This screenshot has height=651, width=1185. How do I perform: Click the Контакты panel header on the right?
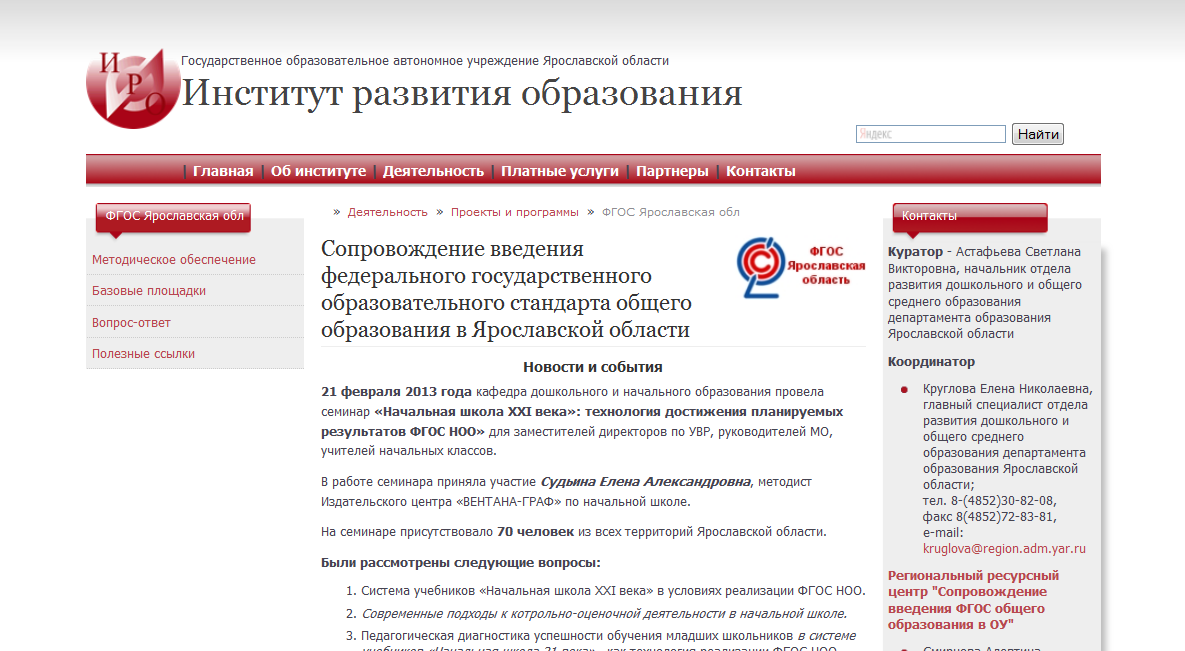click(970, 216)
